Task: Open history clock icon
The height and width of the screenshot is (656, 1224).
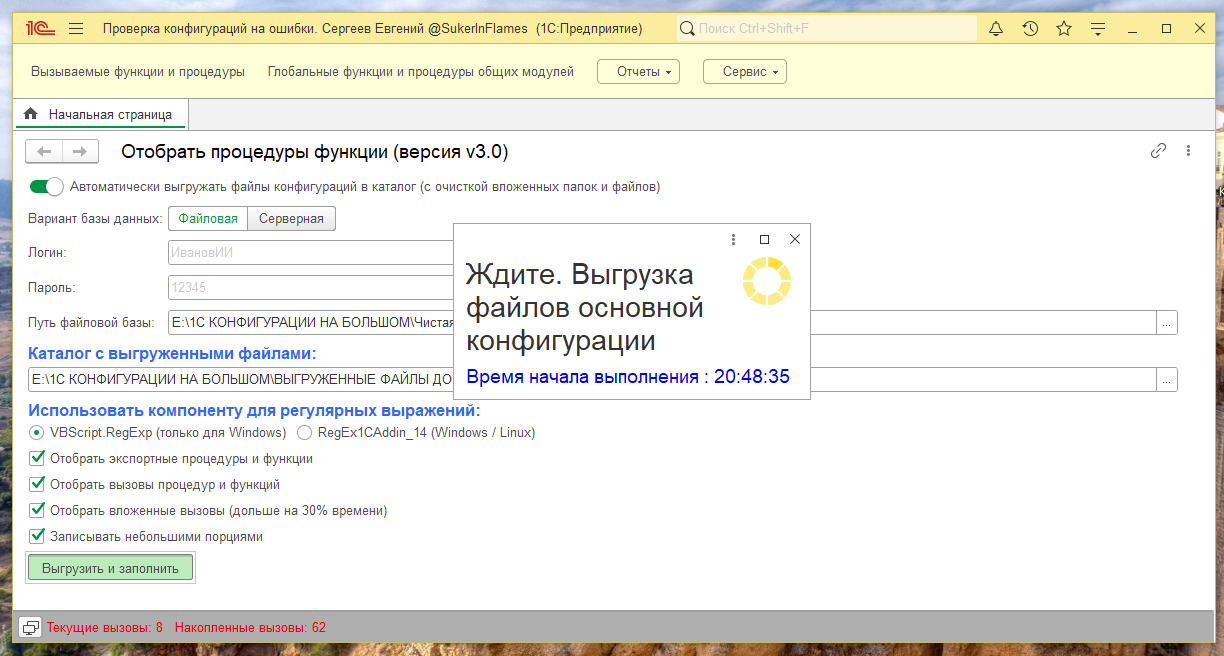Action: [1030, 29]
